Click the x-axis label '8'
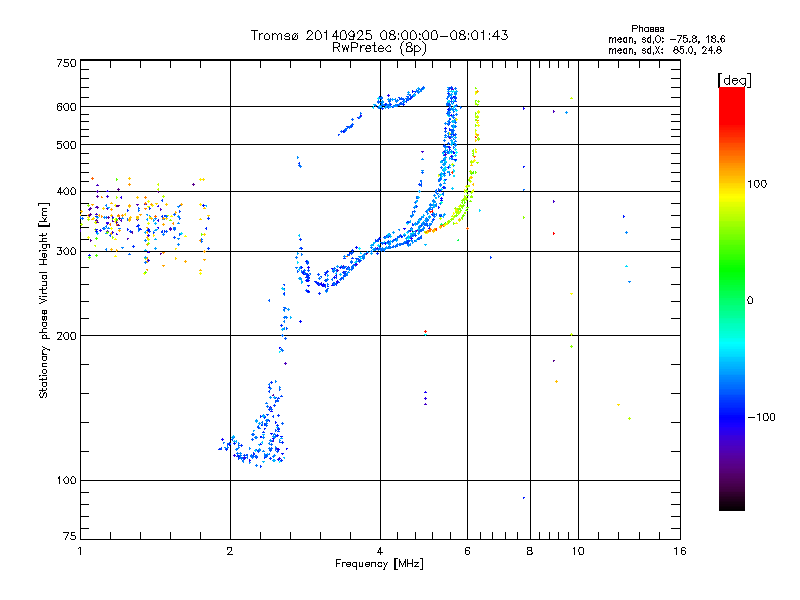The image size is (800, 600). 530,551
